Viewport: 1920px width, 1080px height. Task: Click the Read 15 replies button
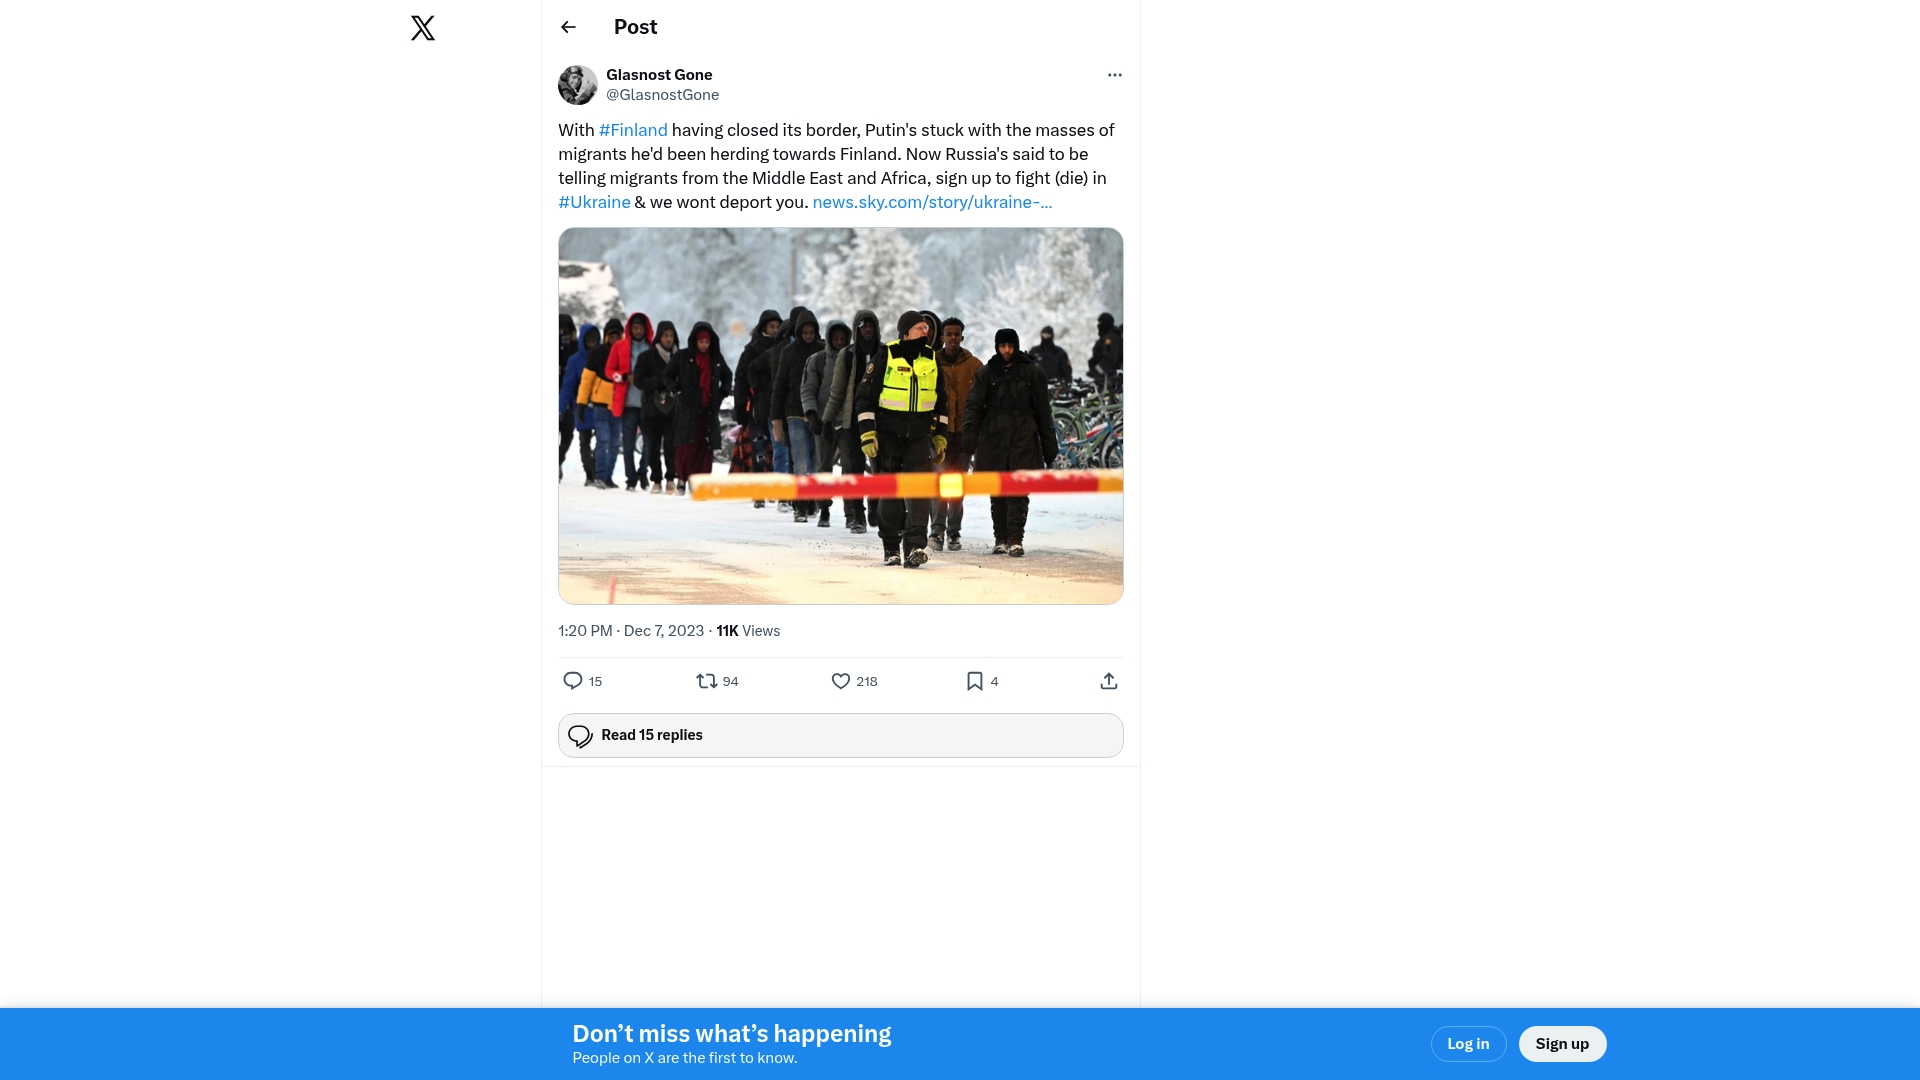pos(841,735)
